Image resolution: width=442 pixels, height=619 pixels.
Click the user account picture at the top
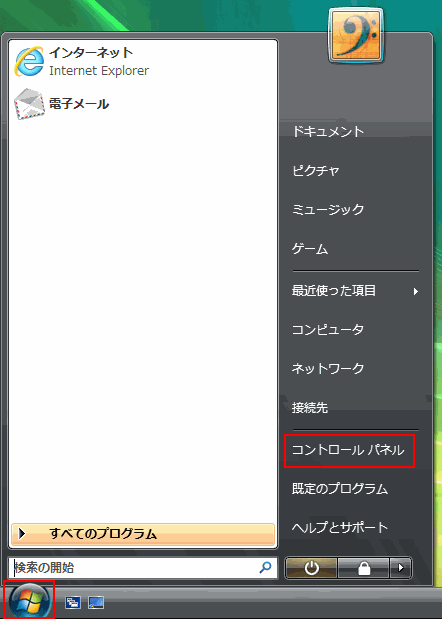click(x=356, y=36)
